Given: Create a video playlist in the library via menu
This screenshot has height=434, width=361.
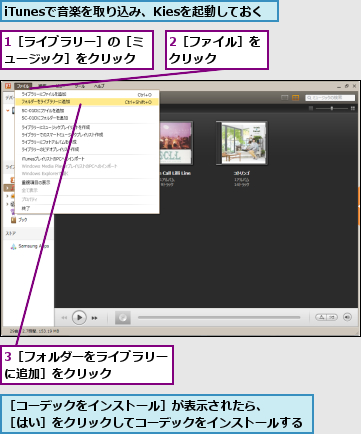Looking at the screenshot, I should pyautogui.click(x=87, y=149).
